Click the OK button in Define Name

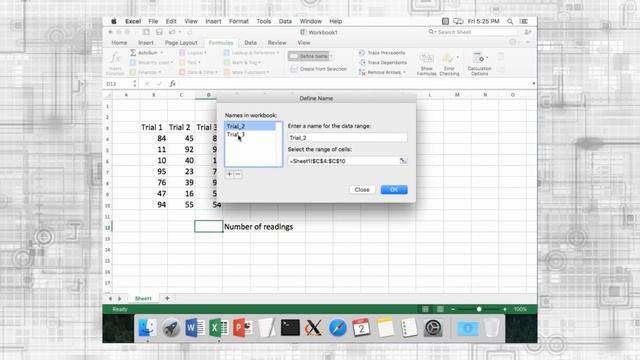tap(394, 189)
